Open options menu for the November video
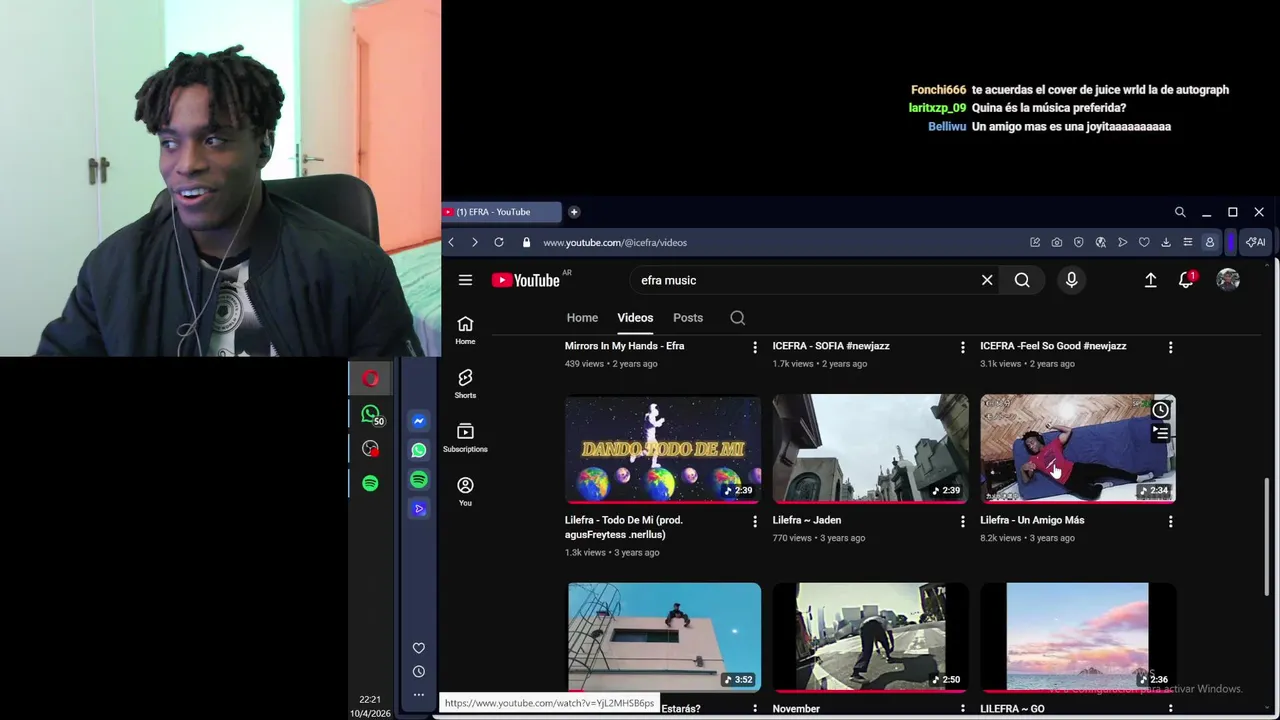1280x720 pixels. click(963, 709)
